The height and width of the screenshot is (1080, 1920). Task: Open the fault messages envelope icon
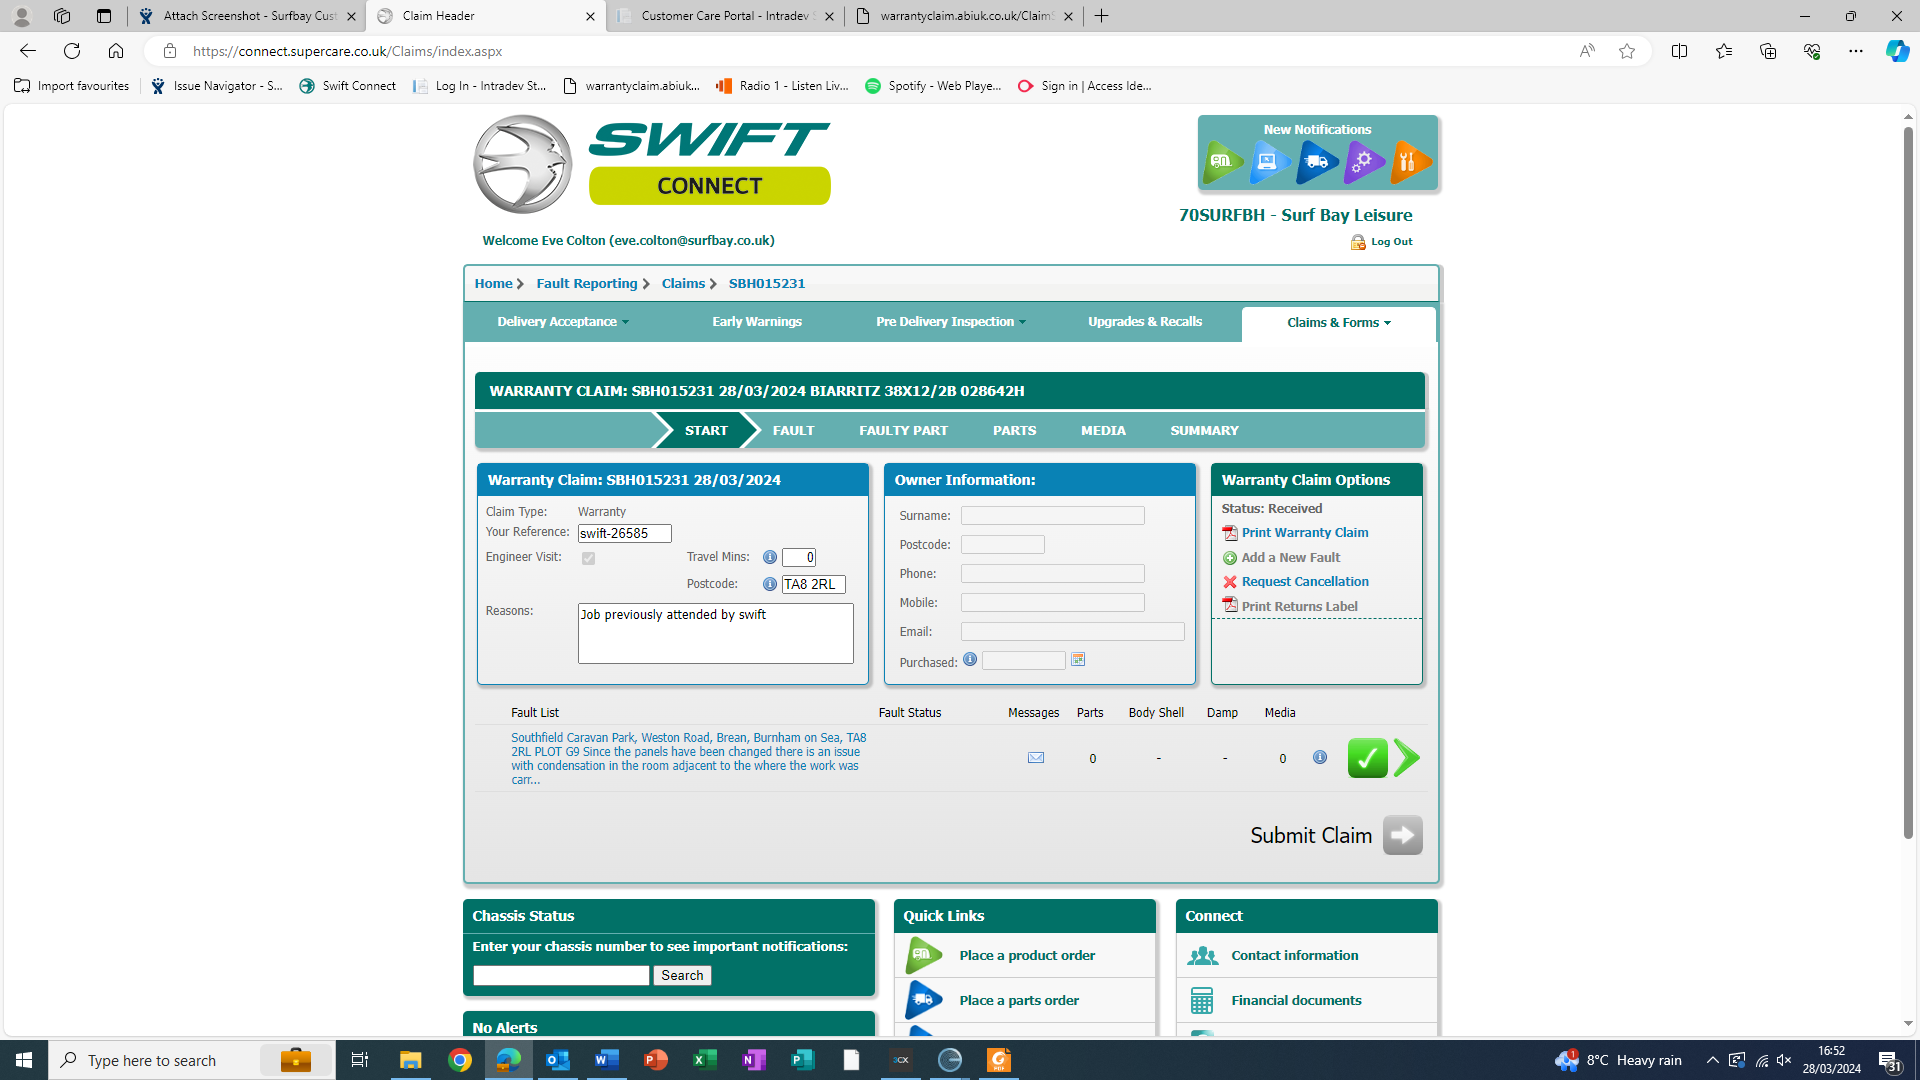click(1036, 758)
